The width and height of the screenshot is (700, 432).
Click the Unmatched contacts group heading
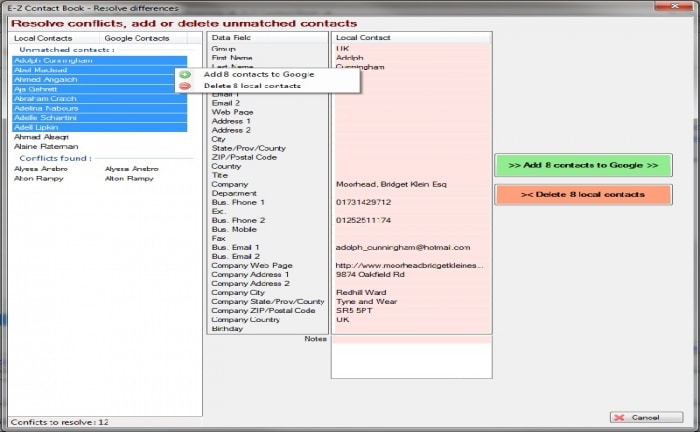[x=67, y=50]
